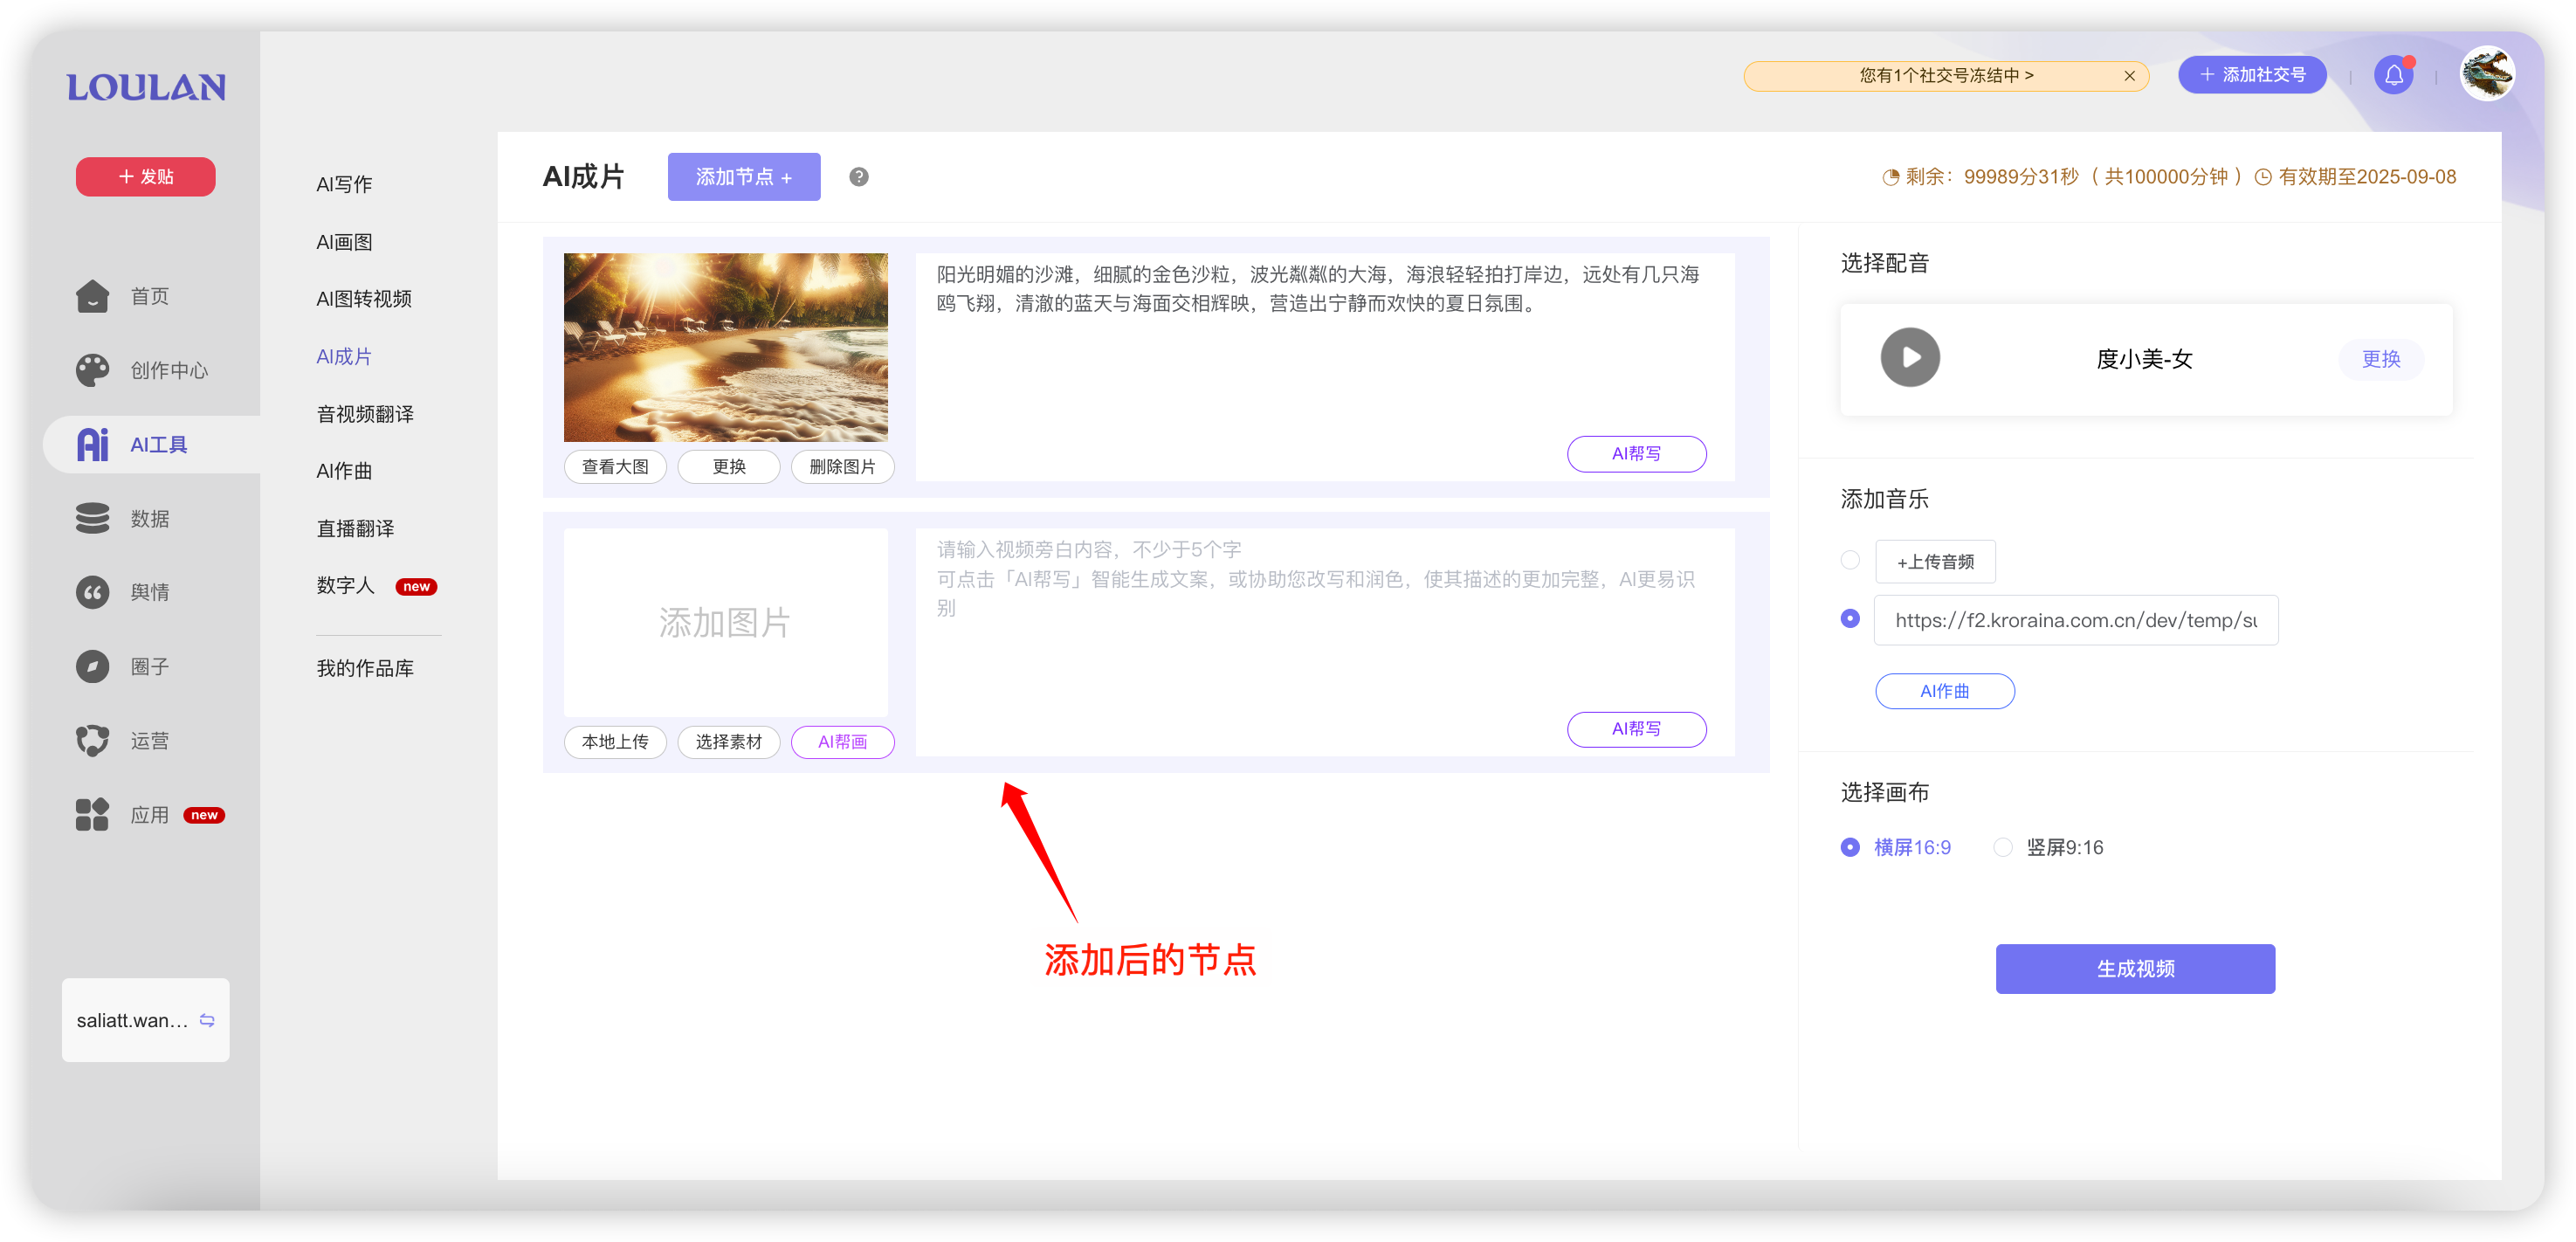Click the LOULAN logo
Screen dimensions: 2576x1242
pos(146,88)
